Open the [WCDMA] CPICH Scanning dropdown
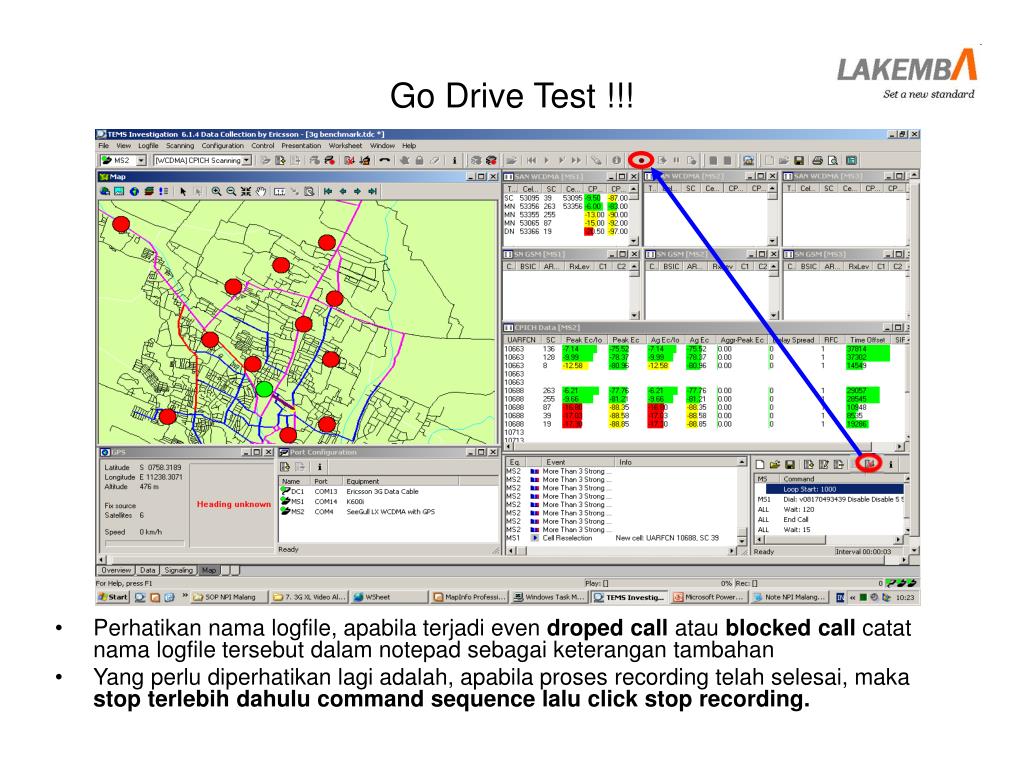Screen dimensions: 1024x768 [x=247, y=160]
